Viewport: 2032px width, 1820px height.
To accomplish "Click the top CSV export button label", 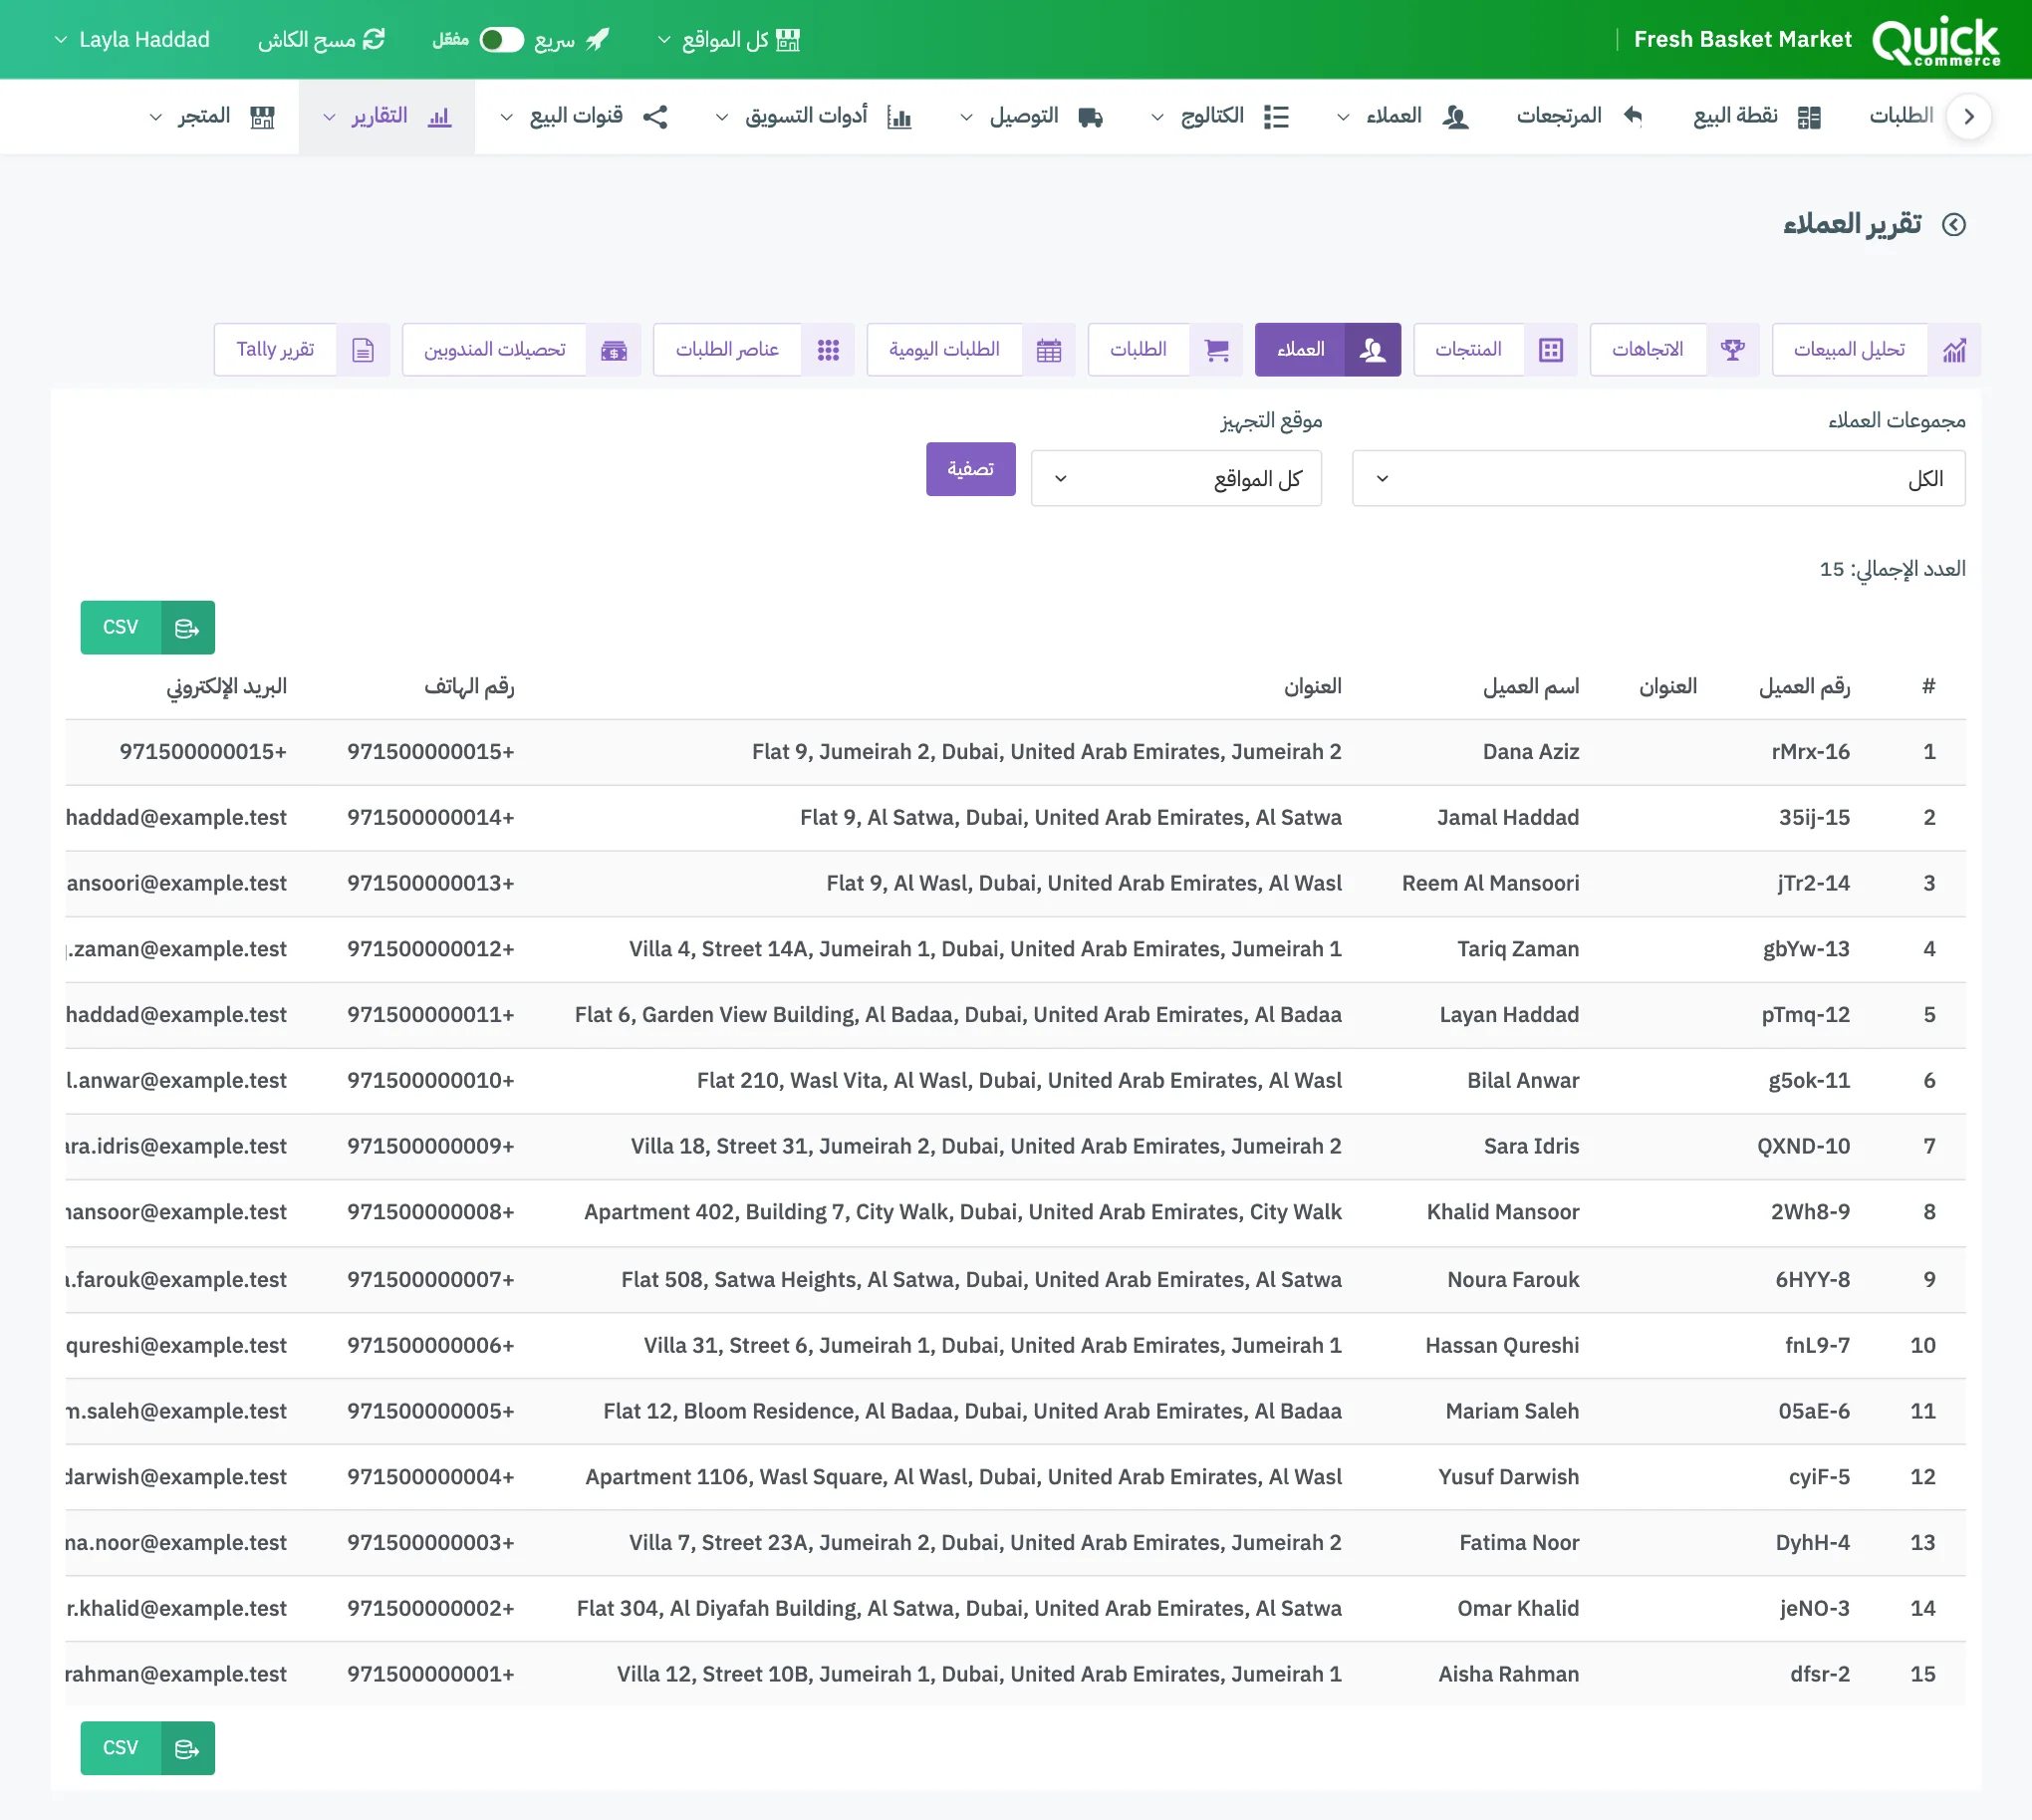I will [x=120, y=628].
